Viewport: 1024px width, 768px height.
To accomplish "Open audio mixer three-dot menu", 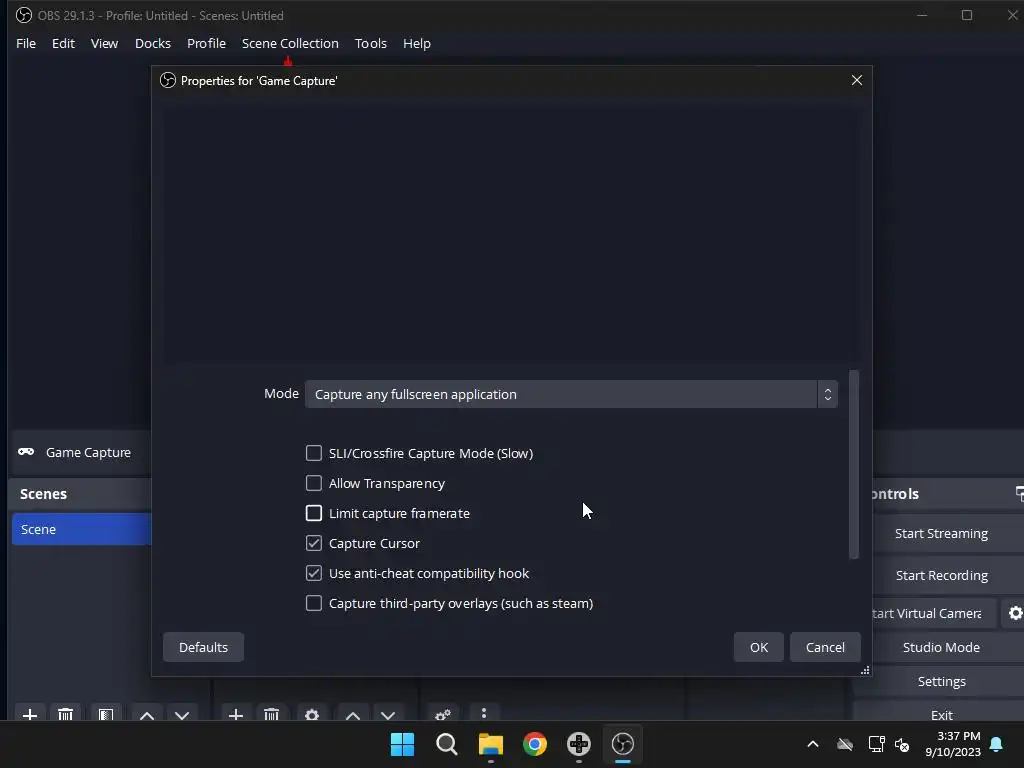I will click(x=484, y=713).
